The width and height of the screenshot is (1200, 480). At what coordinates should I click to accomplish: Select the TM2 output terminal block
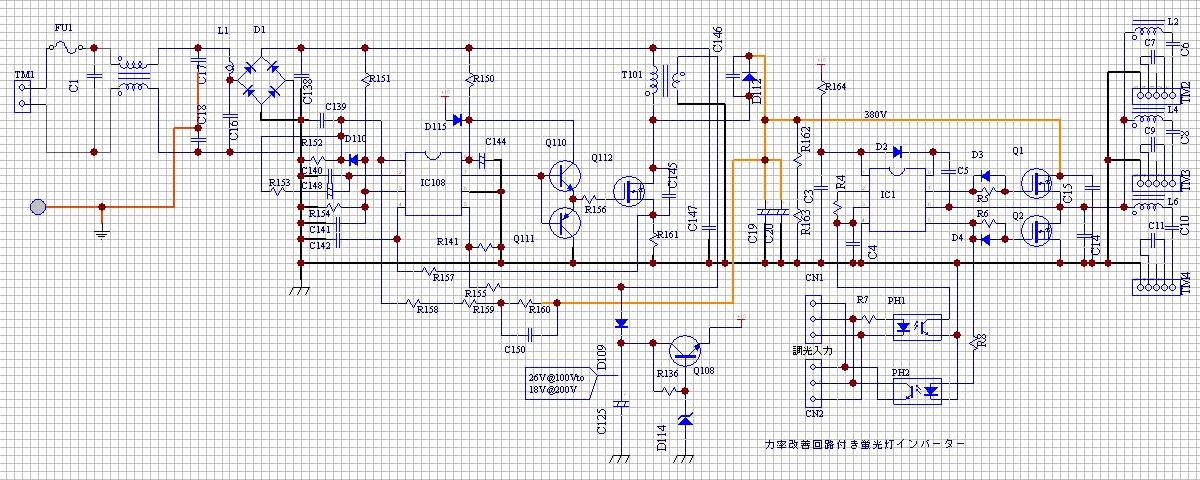click(1156, 95)
